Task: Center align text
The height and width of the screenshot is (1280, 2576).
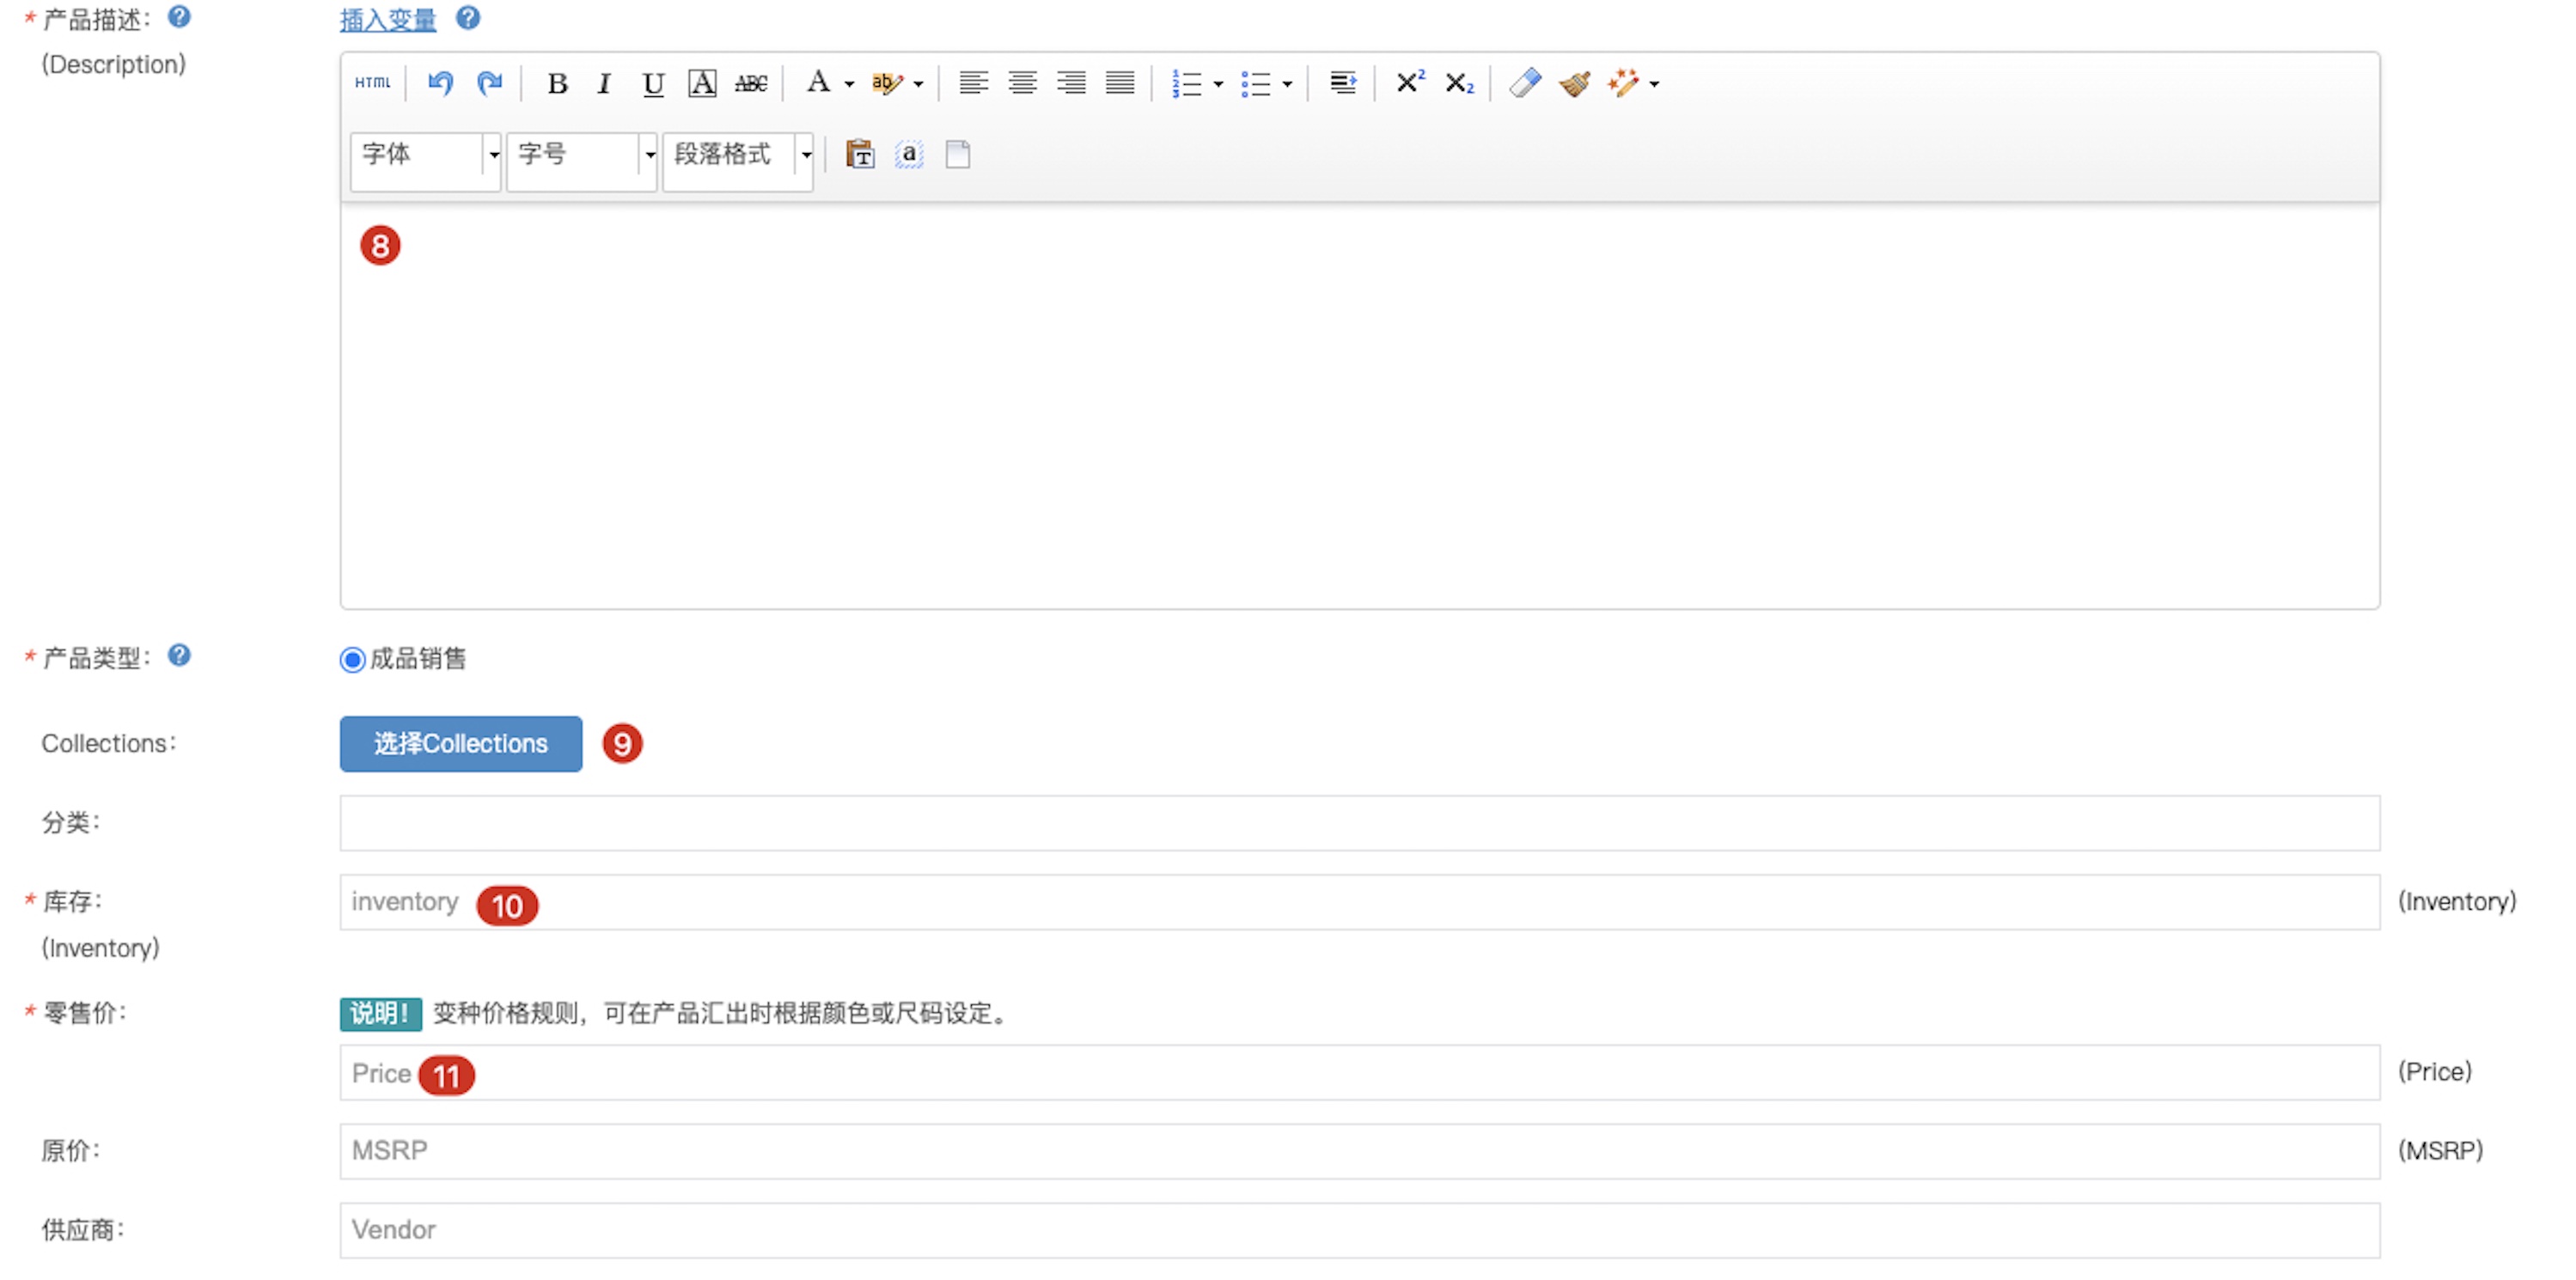Action: 1022,83
